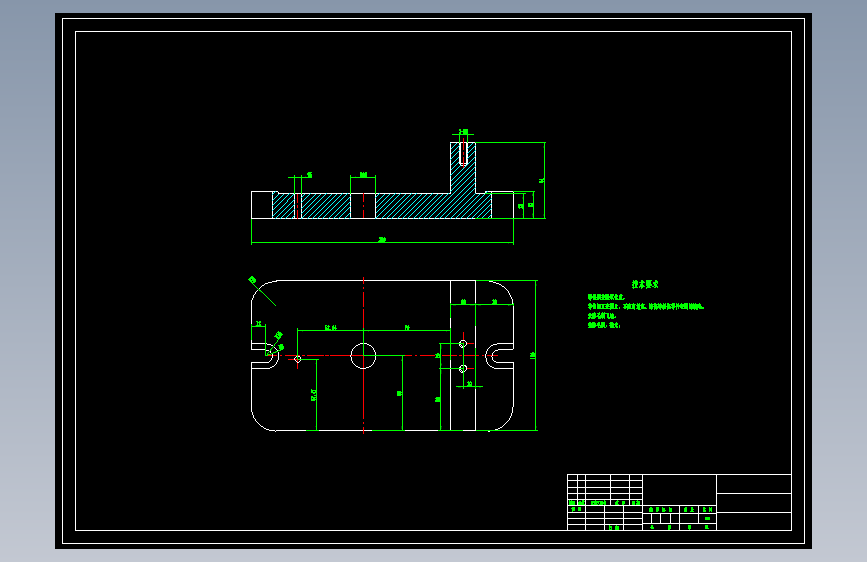Pick the lone small hole left of center circle
This screenshot has height=562, width=867.
coord(297,359)
